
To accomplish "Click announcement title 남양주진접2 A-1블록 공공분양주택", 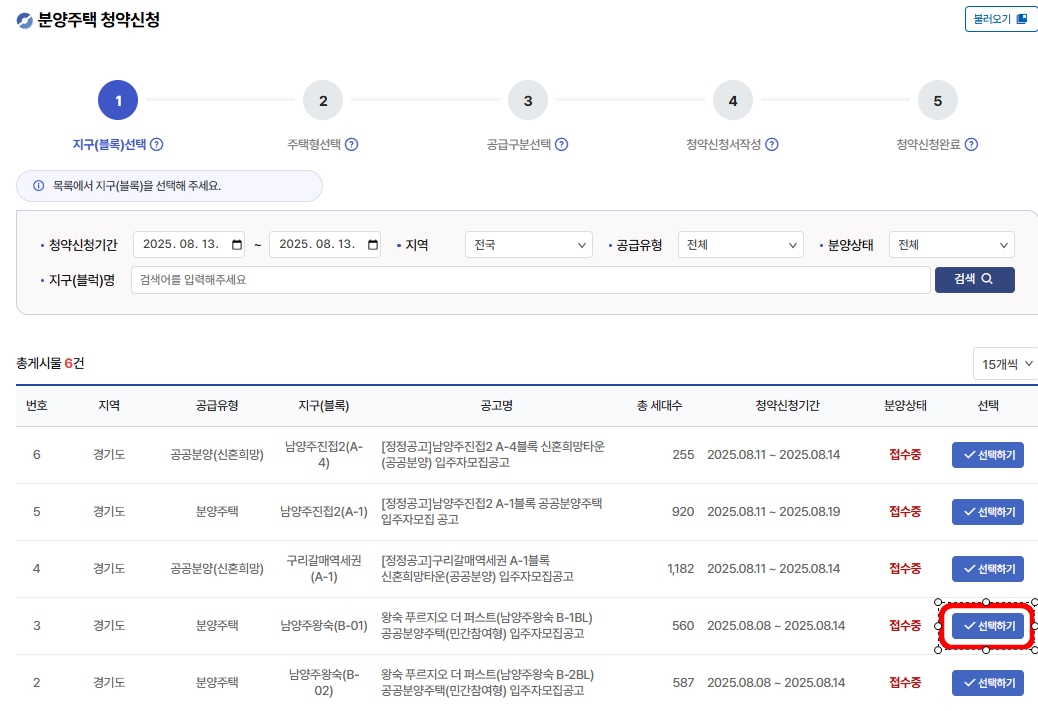I will 491,512.
